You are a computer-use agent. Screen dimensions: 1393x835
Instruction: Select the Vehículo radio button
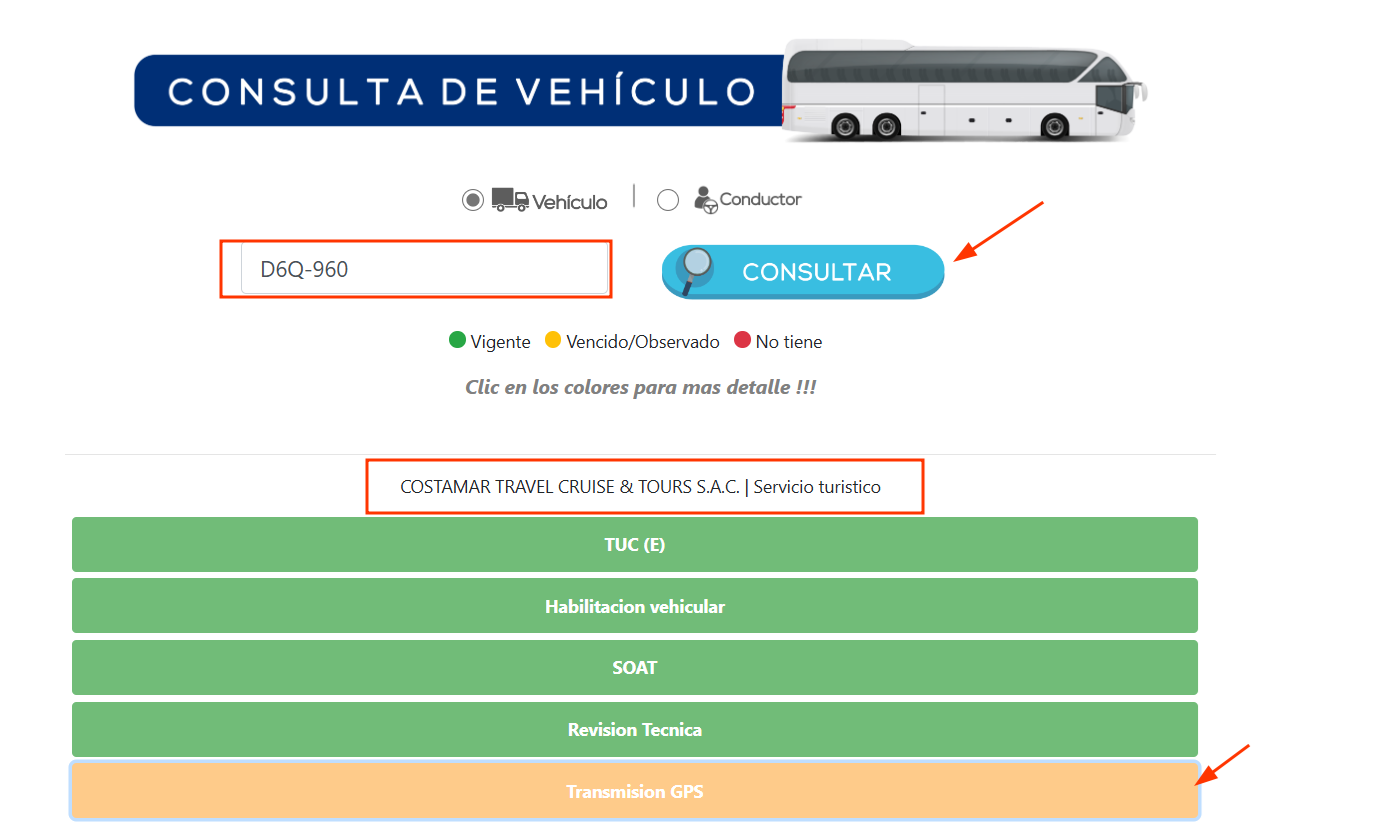click(x=473, y=200)
